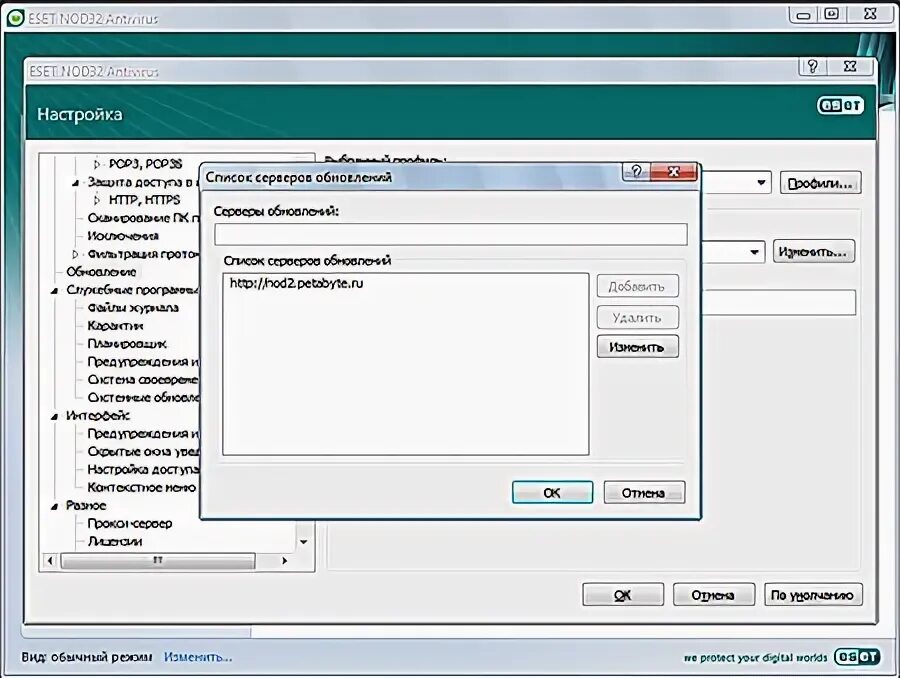Collapse the Интерфейс tree node

coord(55,416)
